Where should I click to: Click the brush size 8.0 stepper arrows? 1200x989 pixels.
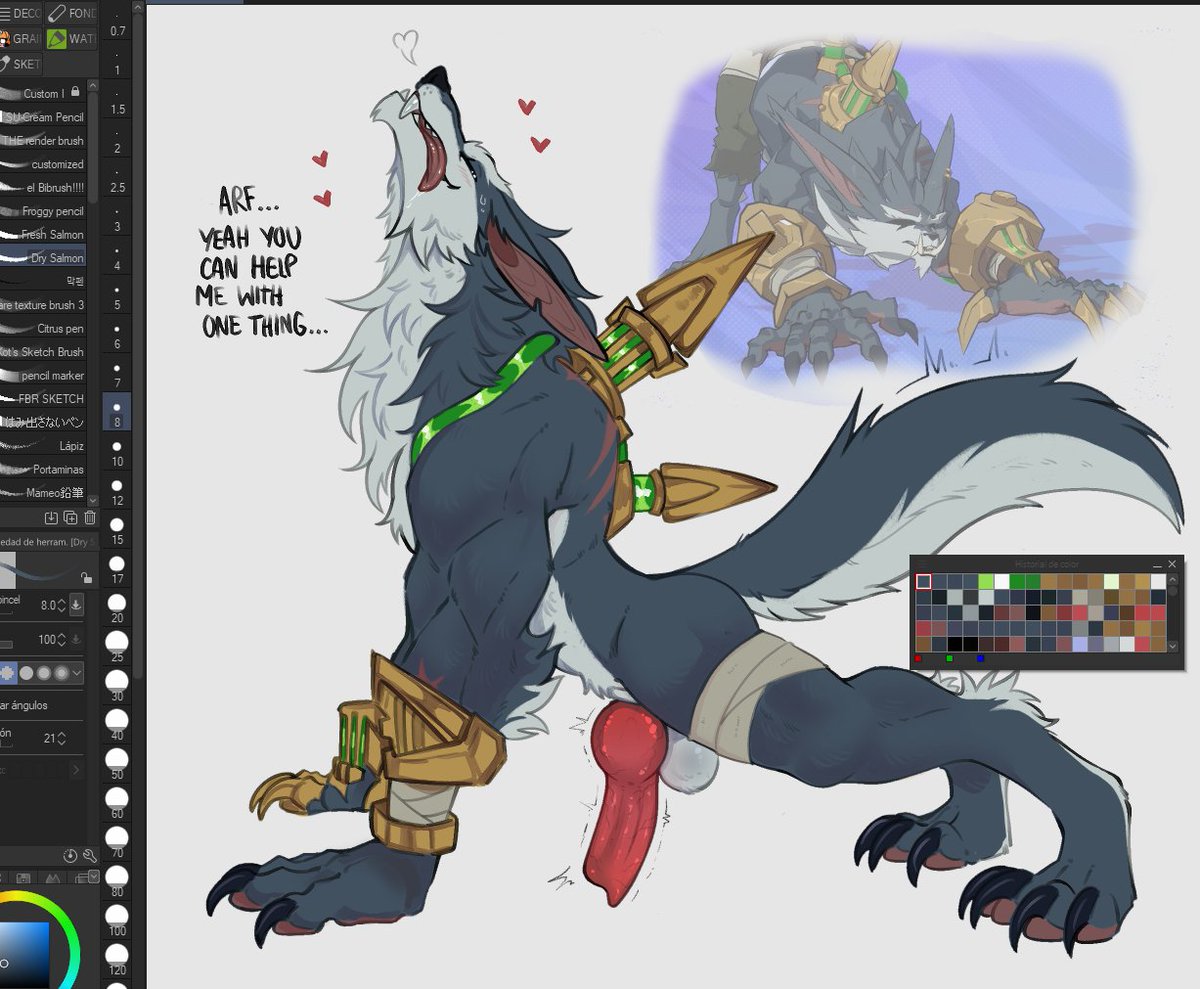62,605
